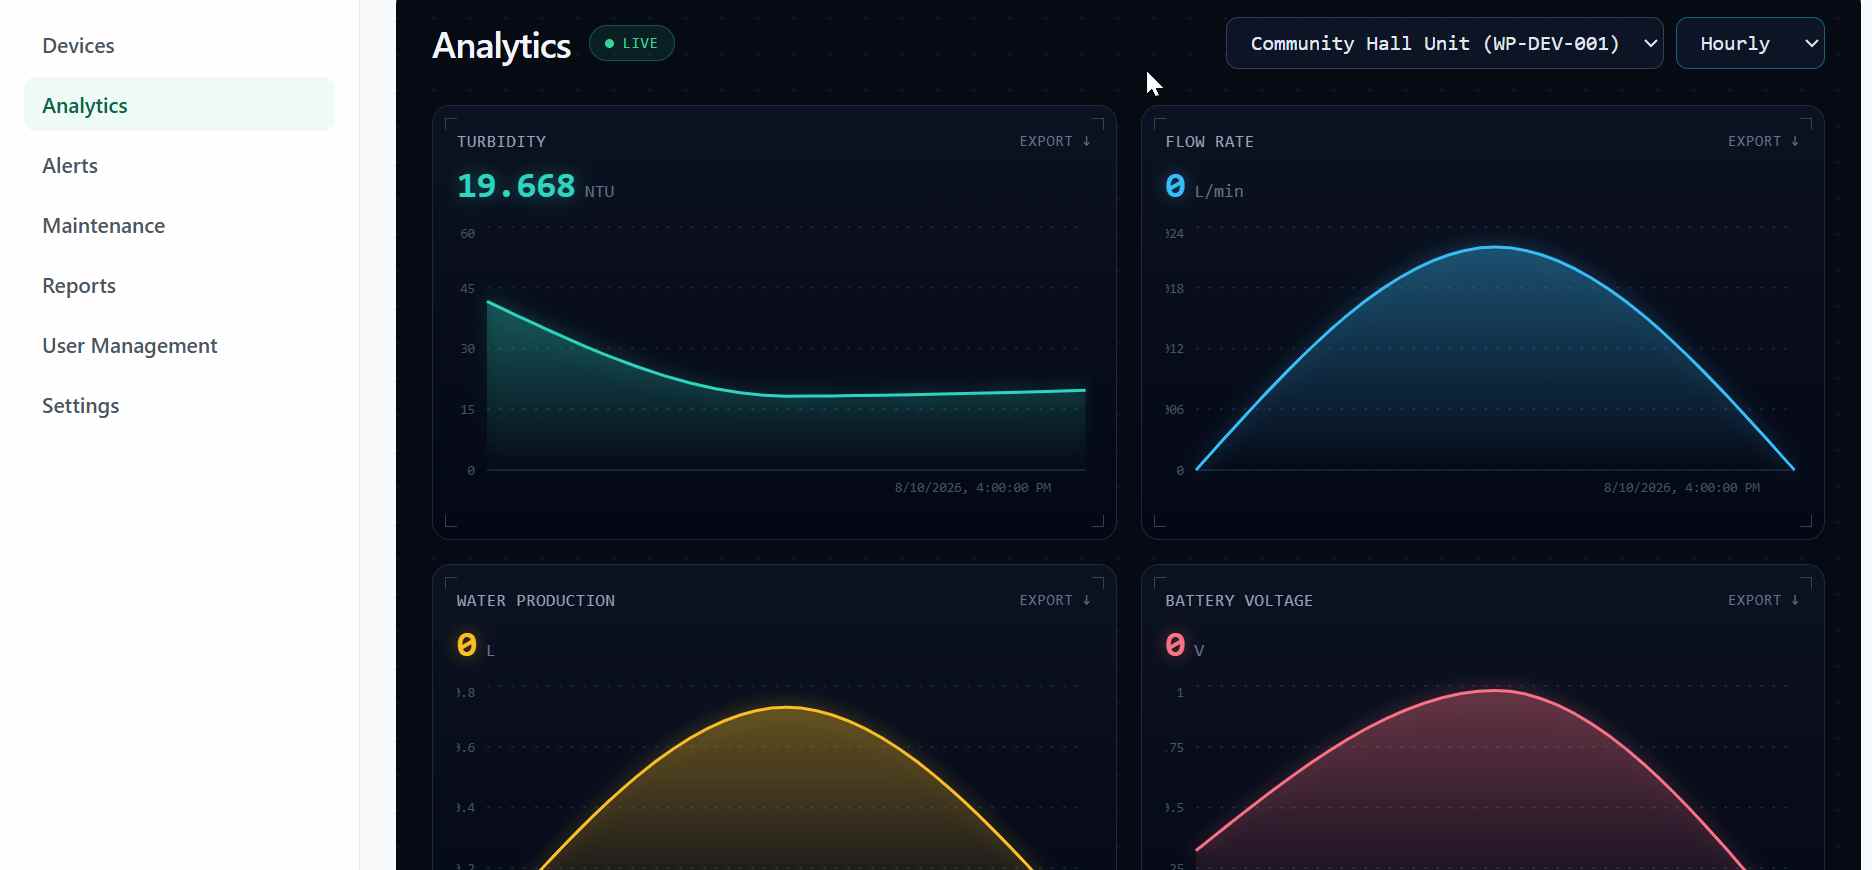This screenshot has height=870, width=1872.
Task: Click the NTU unit label
Action: point(599,191)
